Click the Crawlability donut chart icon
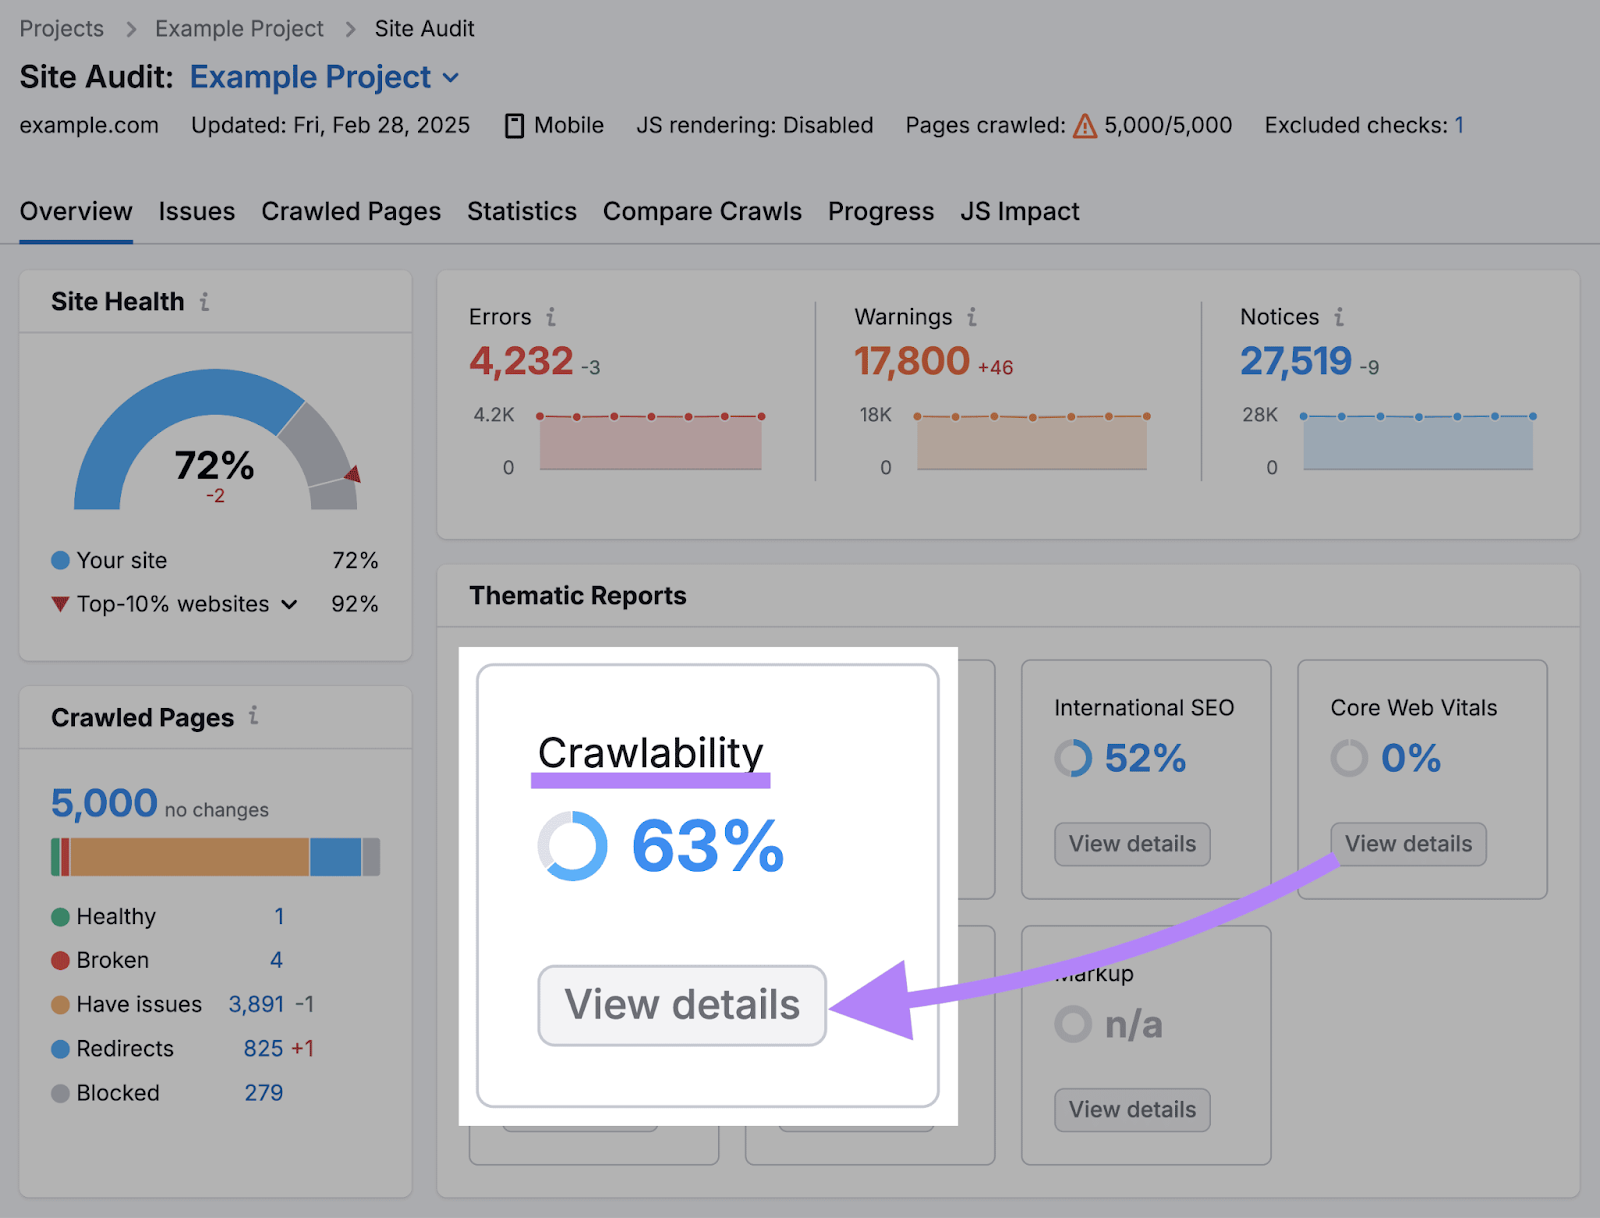This screenshot has height=1218, width=1600. coord(573,844)
